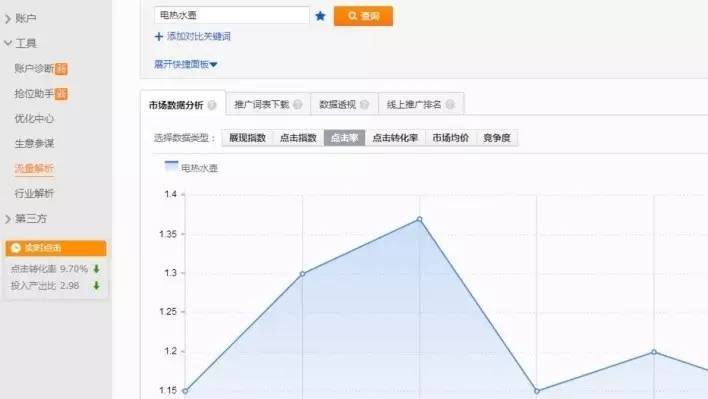Toggle the 电热水壶 chart legend swatch

pyautogui.click(x=171, y=167)
